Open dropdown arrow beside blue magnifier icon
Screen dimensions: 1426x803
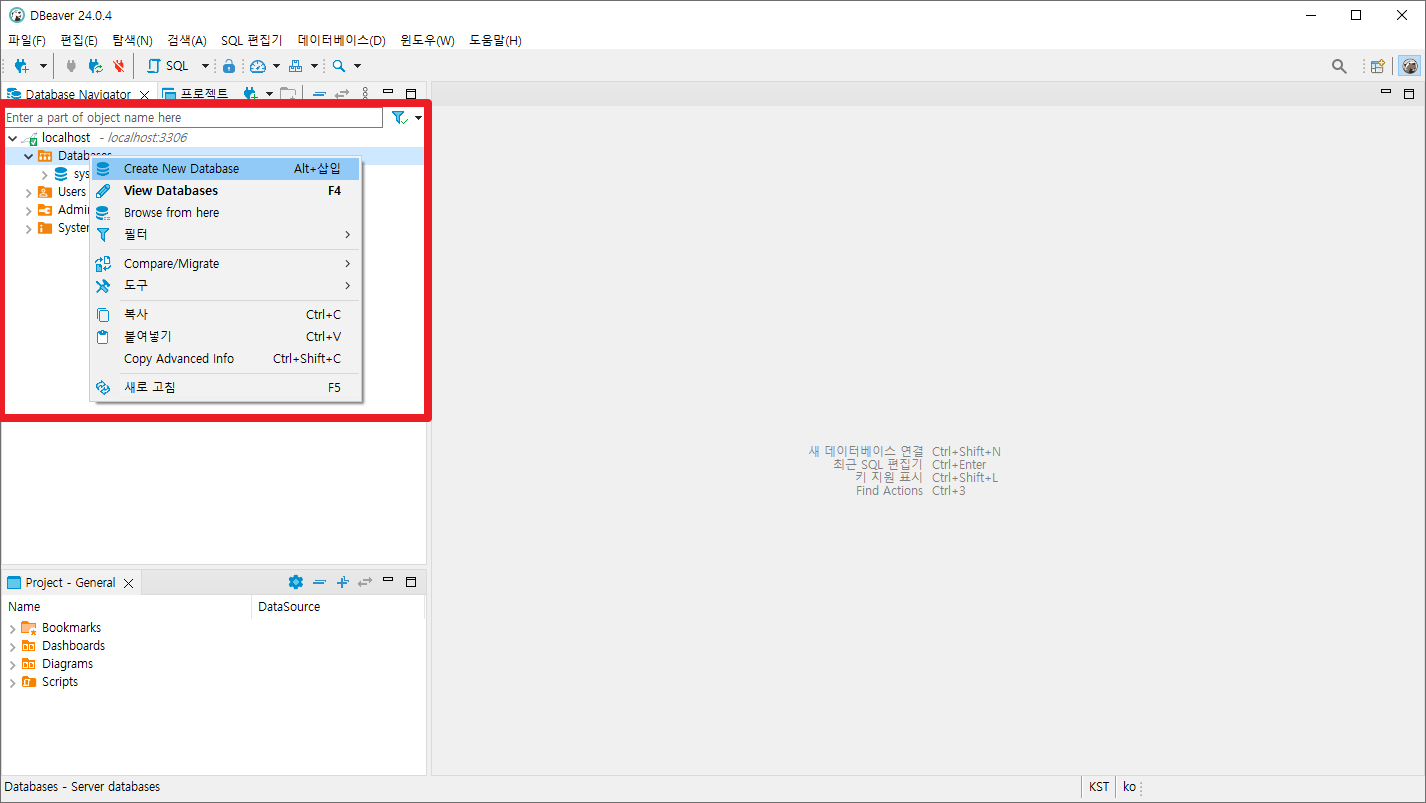click(x=357, y=66)
